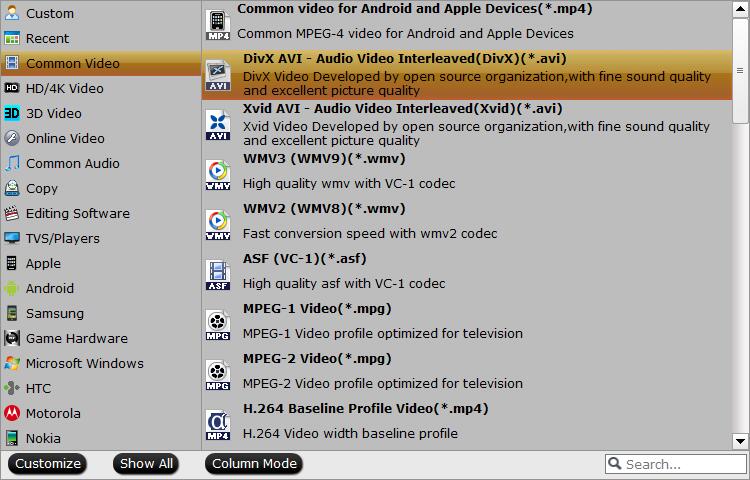Click the MPEG-2 Video MPG icon
The image size is (750, 480).
218,375
